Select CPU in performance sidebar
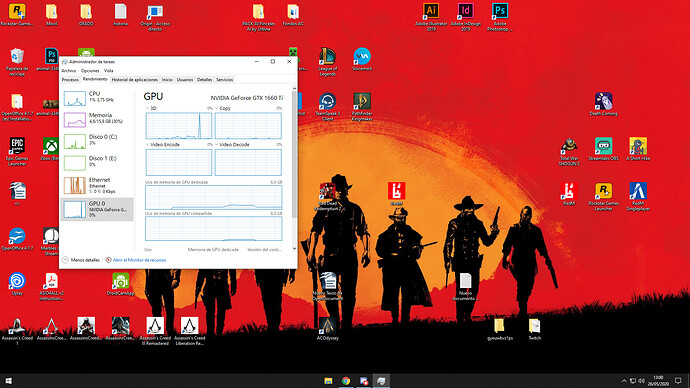Viewport: 690px width, 388px height. tap(97, 98)
